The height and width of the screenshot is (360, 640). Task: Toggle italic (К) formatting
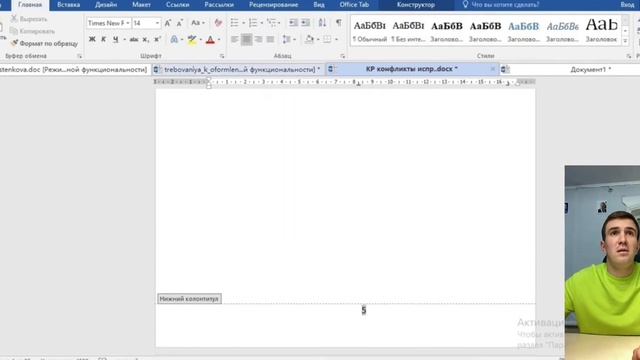(x=103, y=39)
